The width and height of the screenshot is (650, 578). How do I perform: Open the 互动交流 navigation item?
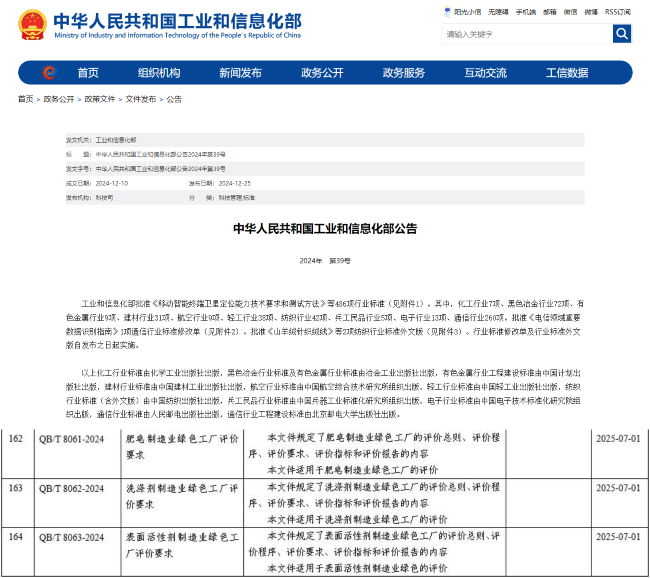point(485,72)
